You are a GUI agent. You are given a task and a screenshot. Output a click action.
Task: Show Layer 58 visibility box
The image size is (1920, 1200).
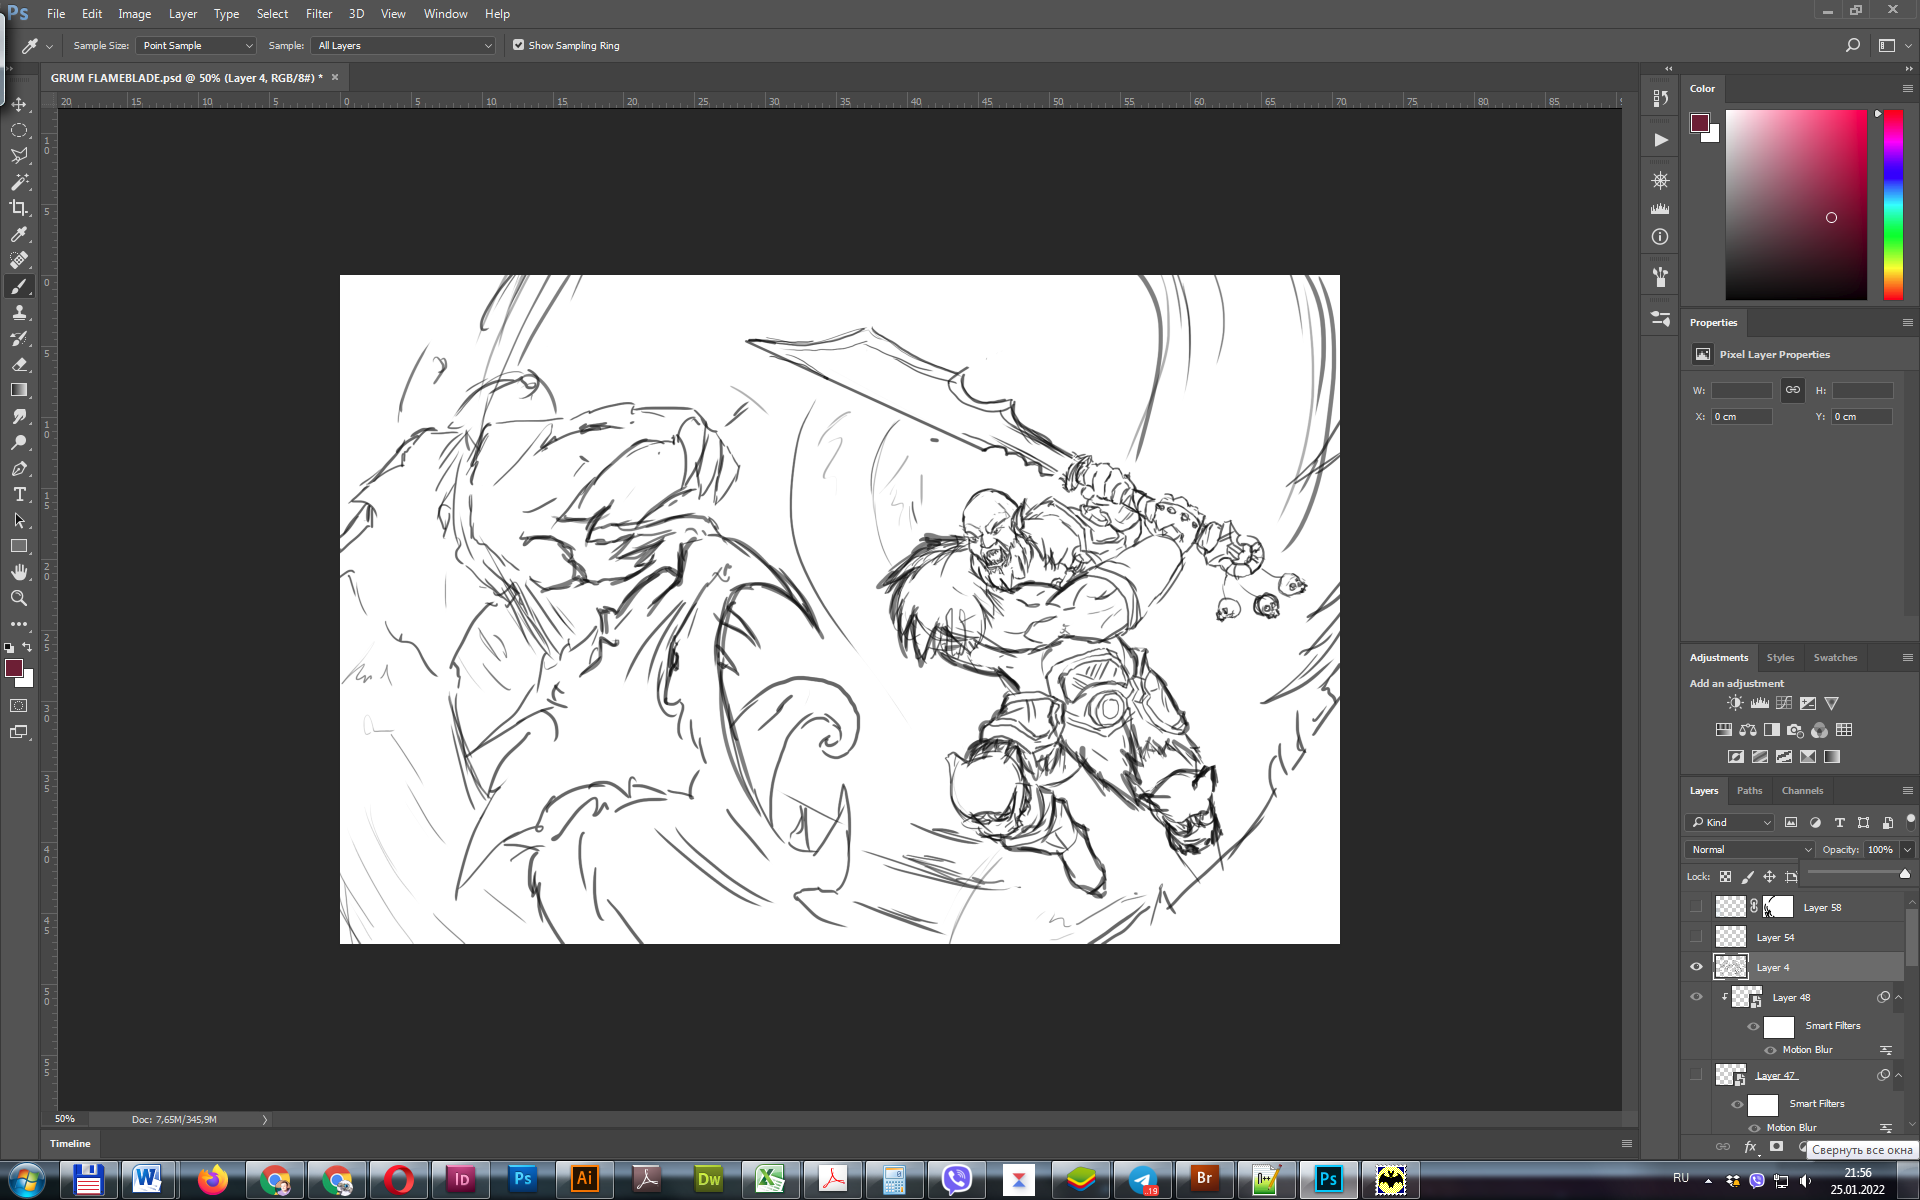point(1696,907)
